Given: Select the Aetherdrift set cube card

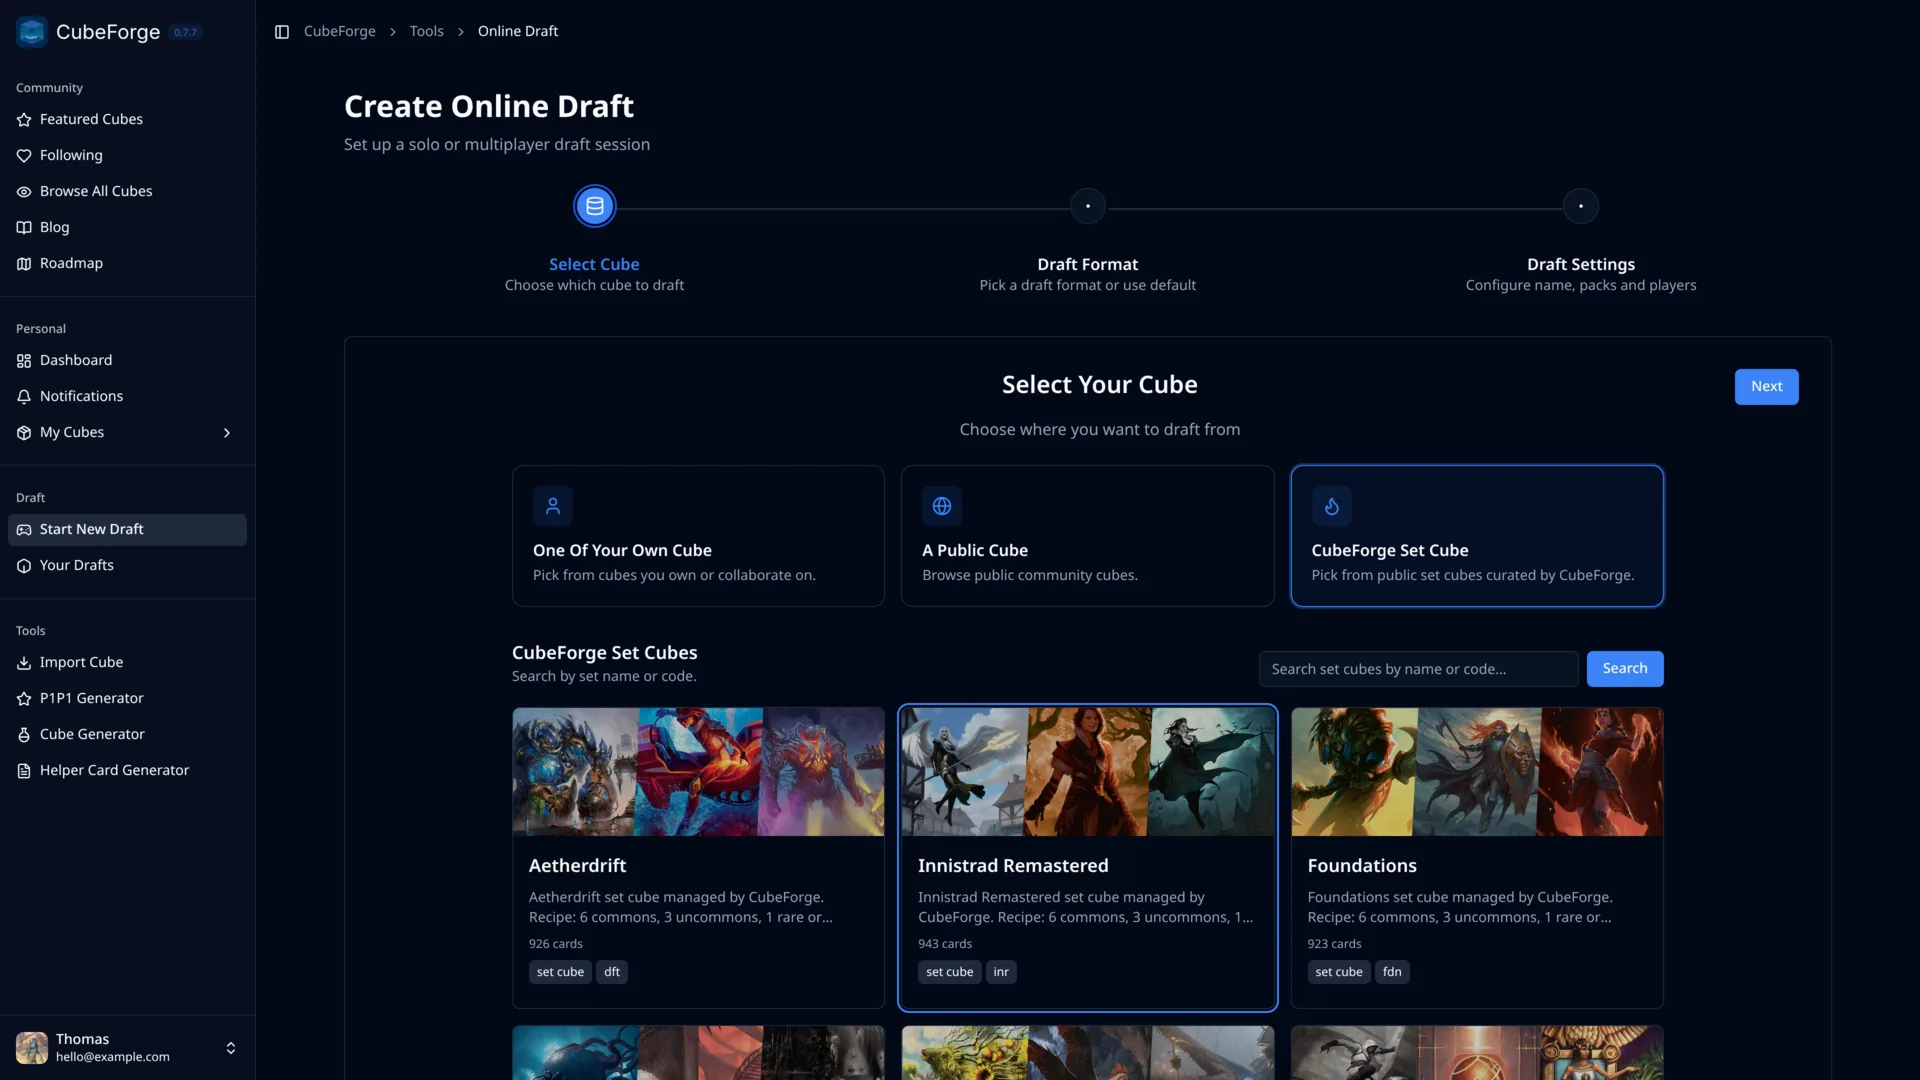Looking at the screenshot, I should (698, 858).
